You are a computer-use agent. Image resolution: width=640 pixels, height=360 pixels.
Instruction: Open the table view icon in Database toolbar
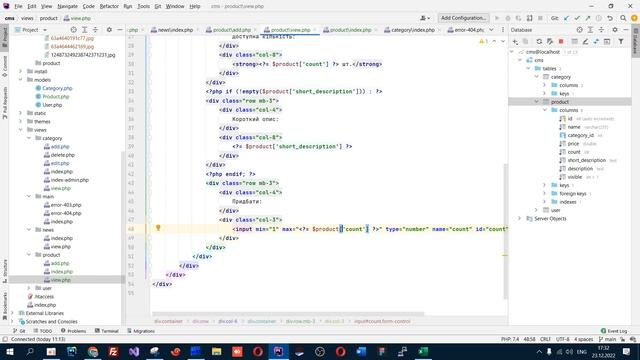click(x=574, y=42)
